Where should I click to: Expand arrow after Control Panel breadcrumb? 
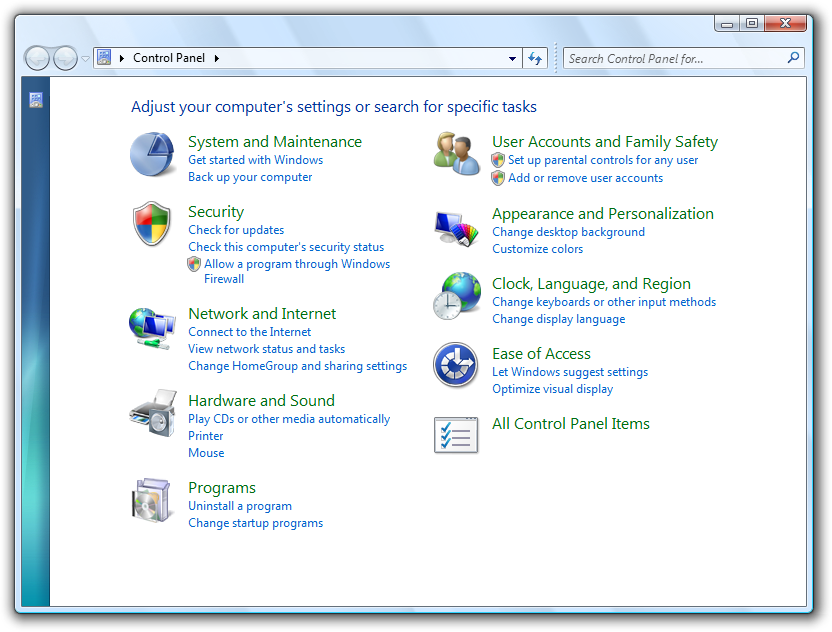click(x=216, y=58)
